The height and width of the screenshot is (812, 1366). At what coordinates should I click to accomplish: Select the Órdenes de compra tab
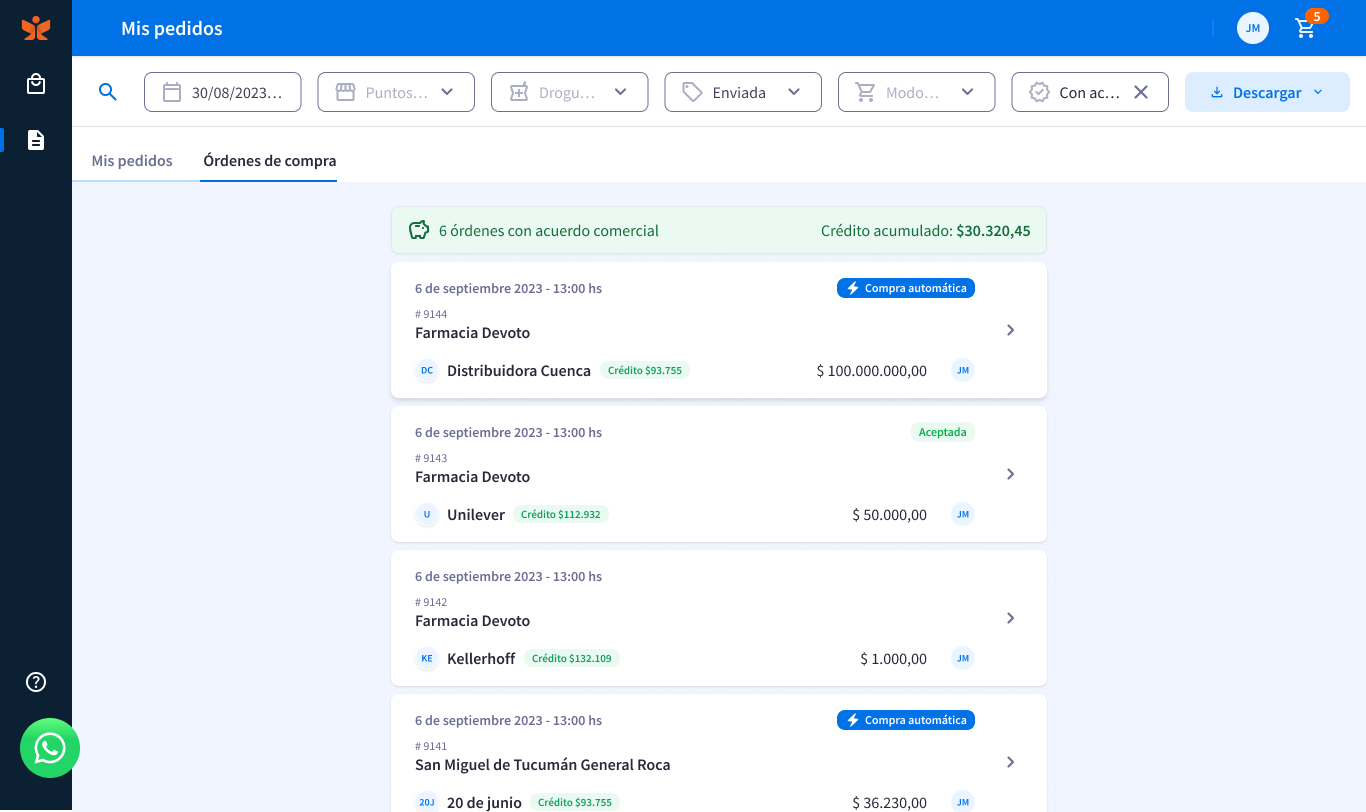coord(270,161)
